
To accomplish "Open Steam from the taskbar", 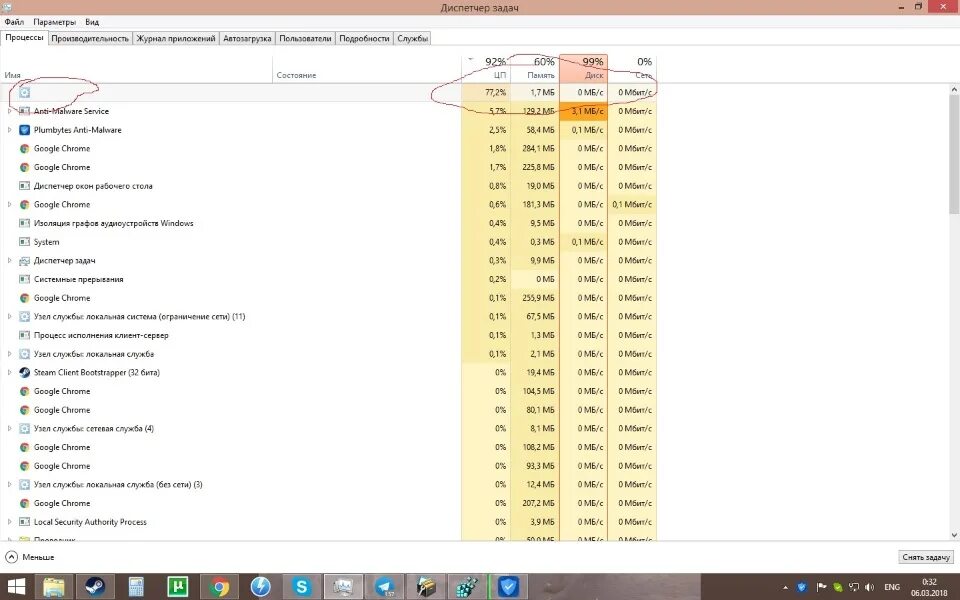I will point(94,587).
